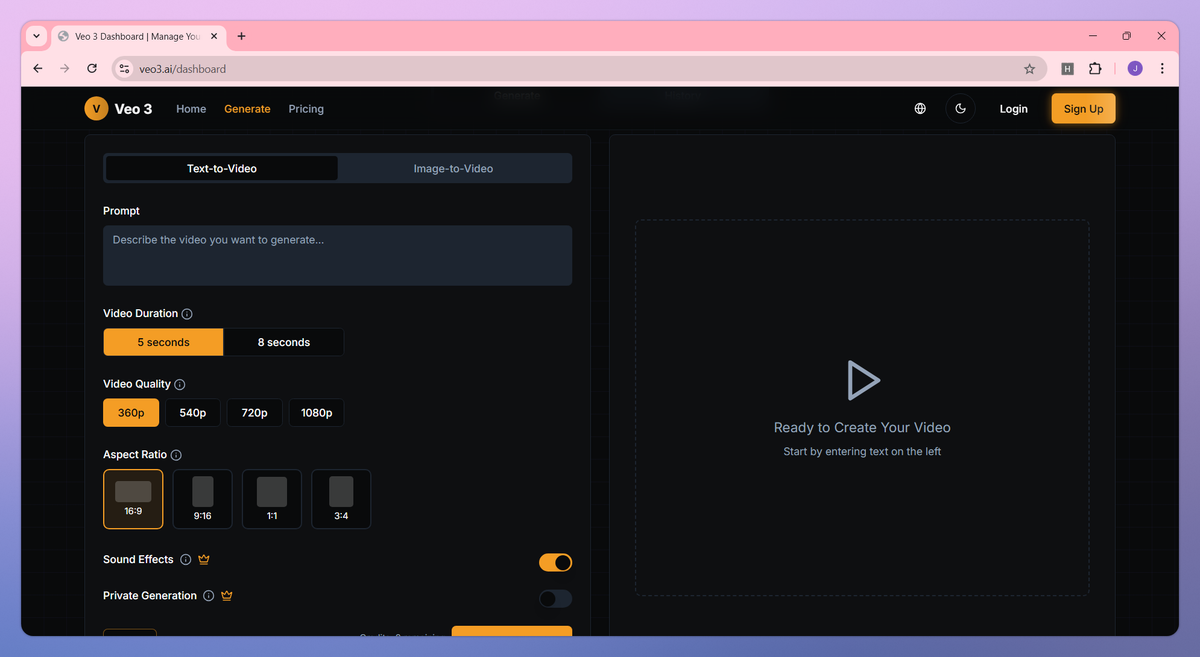This screenshot has width=1200, height=657.
Task: Go back to previous page
Action: [38, 69]
